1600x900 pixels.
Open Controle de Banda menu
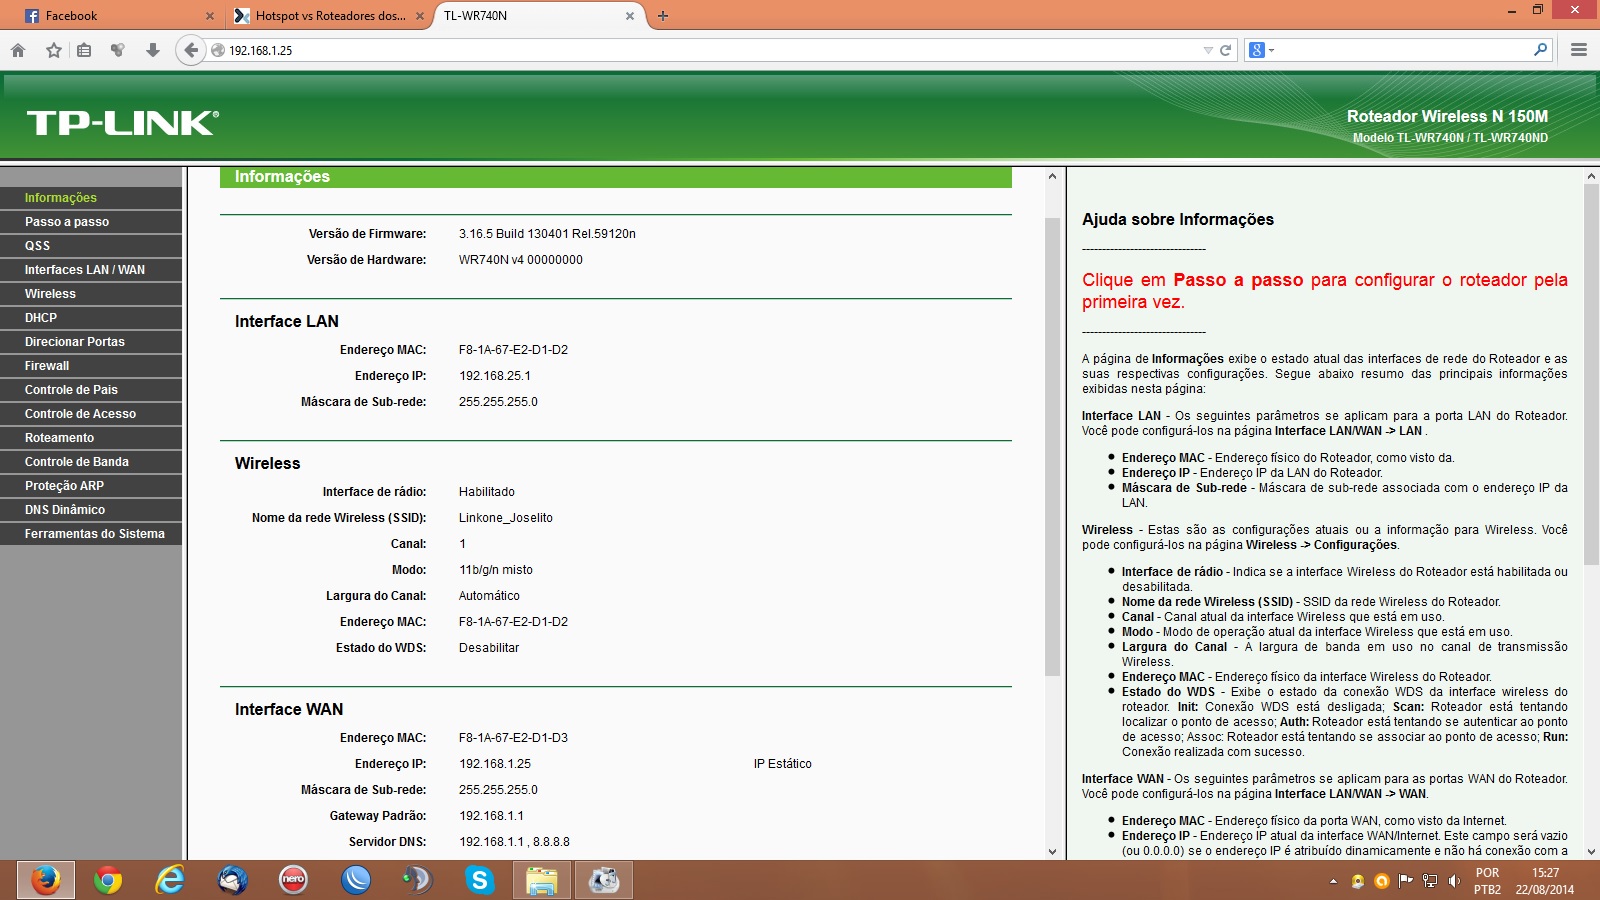point(91,462)
